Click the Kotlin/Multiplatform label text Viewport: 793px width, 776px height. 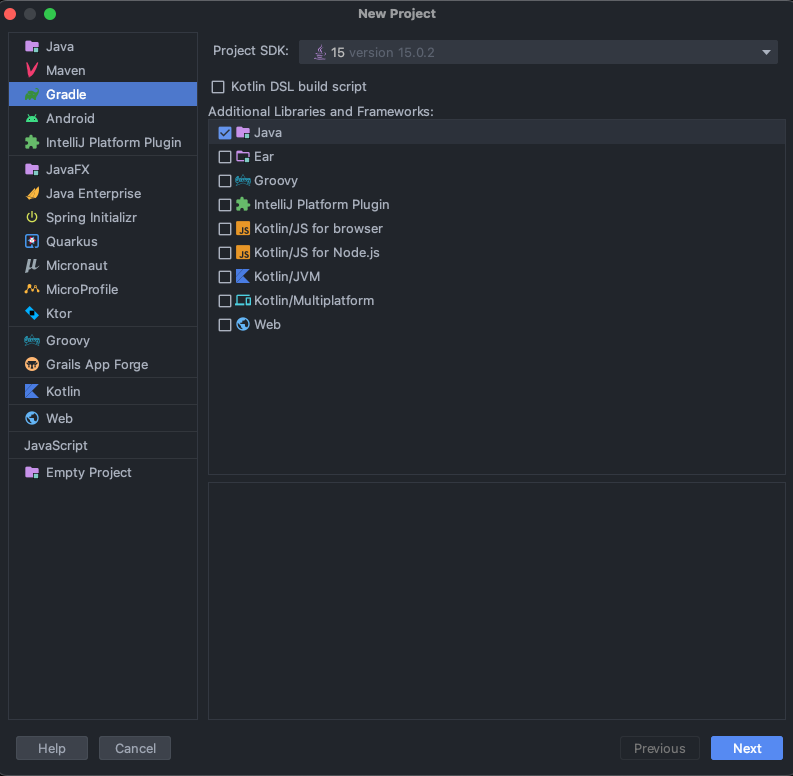tap(314, 300)
